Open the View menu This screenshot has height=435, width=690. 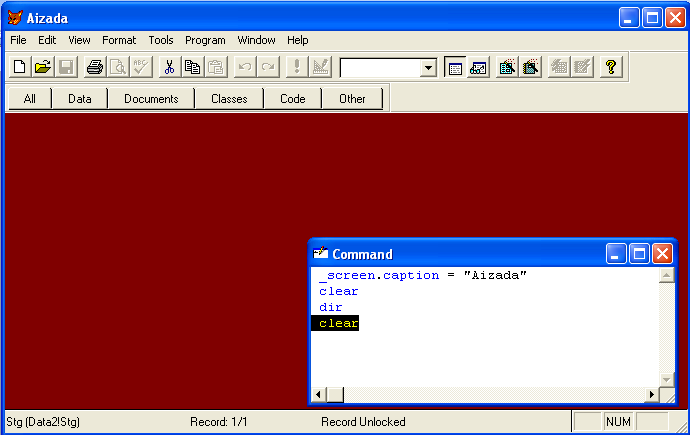click(x=79, y=40)
